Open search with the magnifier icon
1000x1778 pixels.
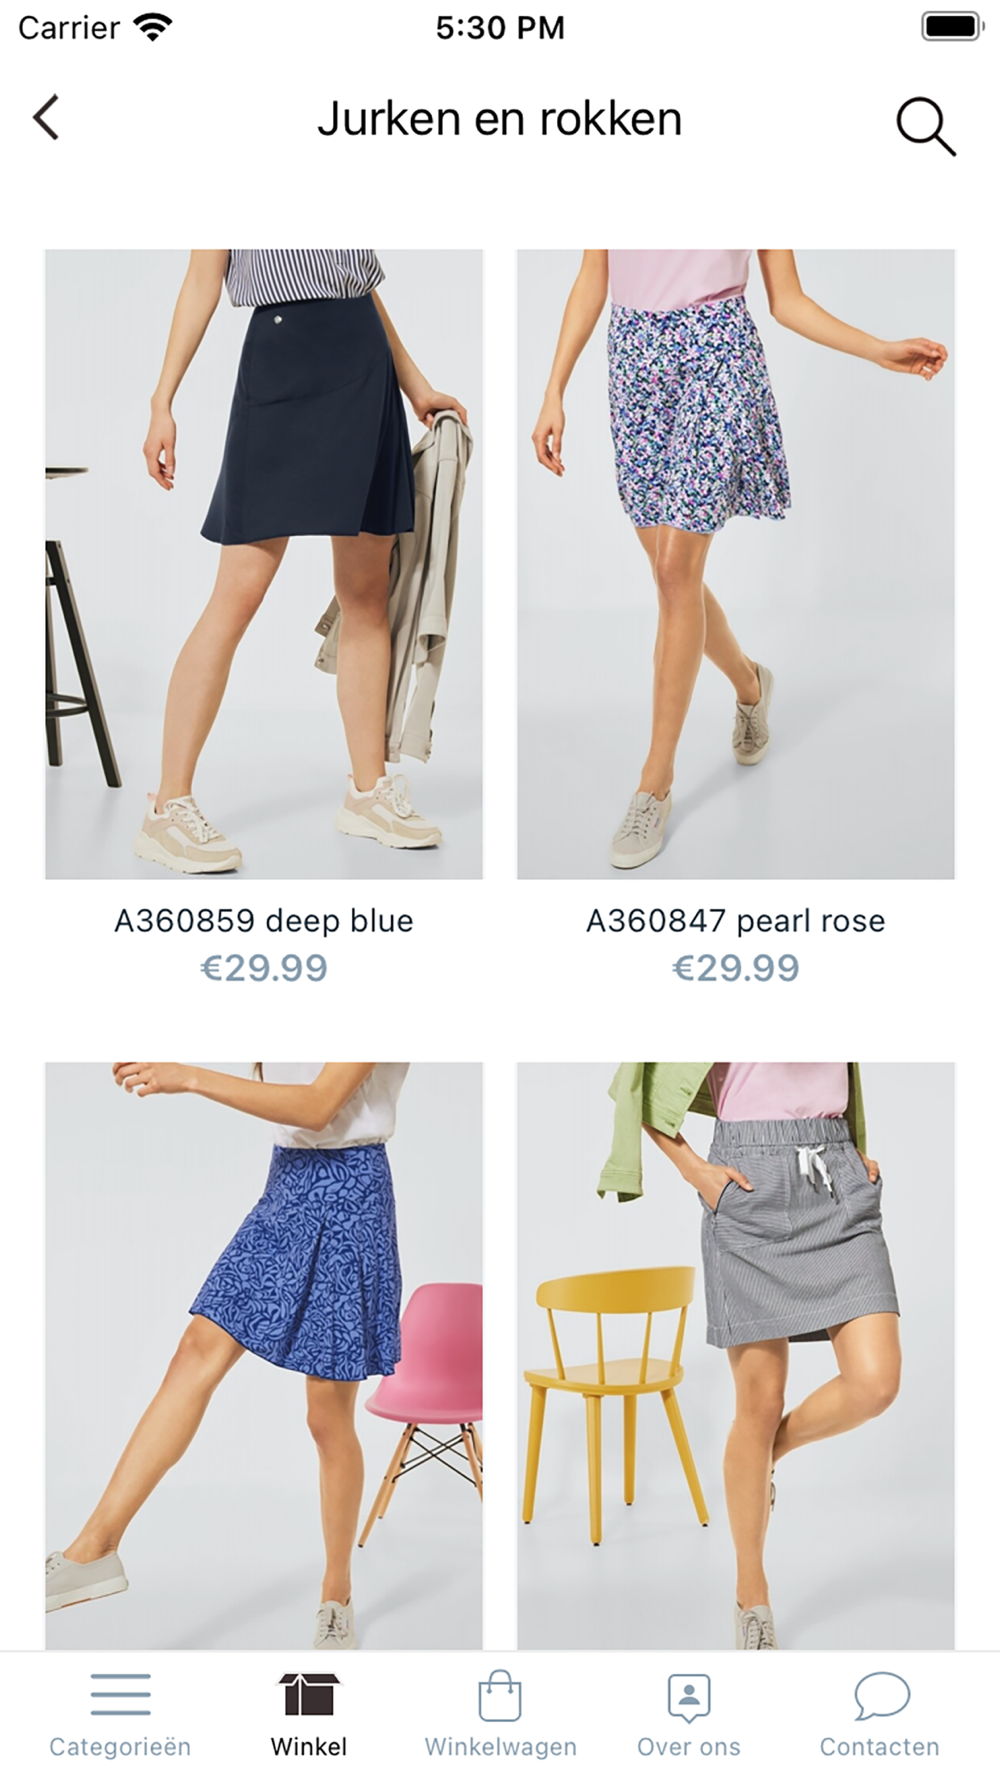tap(925, 127)
